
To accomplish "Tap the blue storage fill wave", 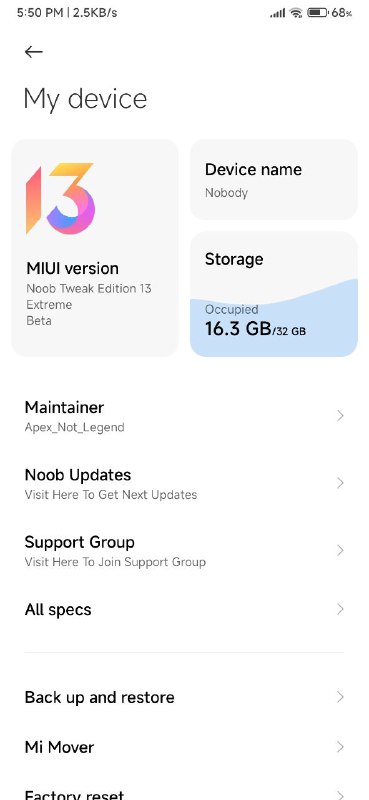I will tap(274, 318).
